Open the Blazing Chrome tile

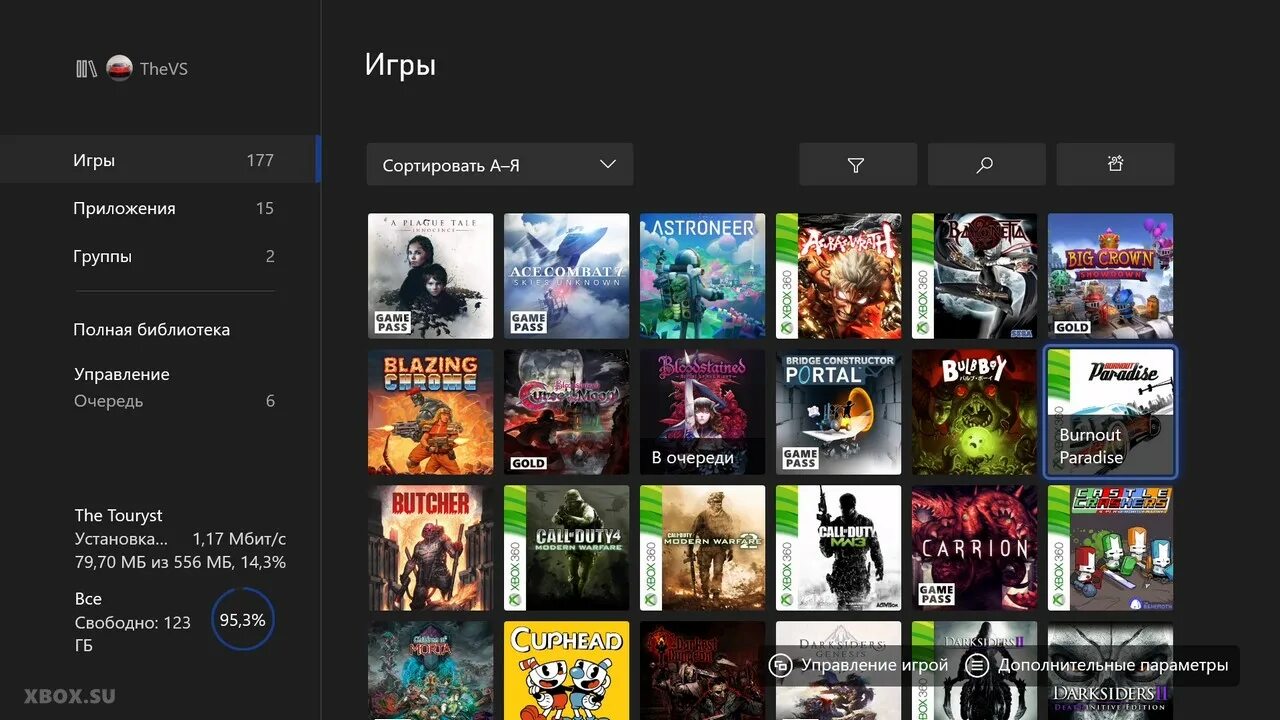[x=430, y=412]
